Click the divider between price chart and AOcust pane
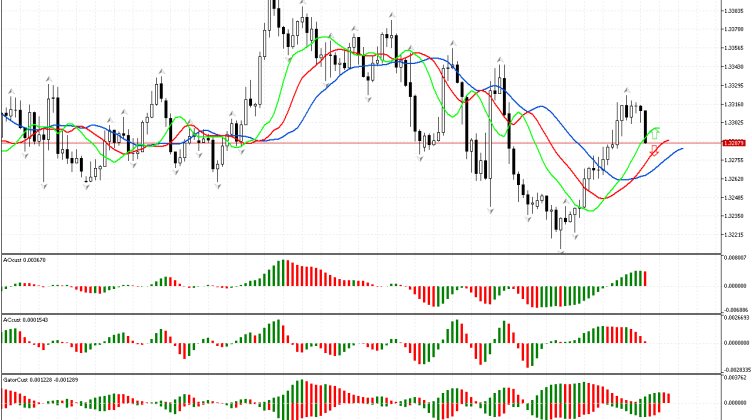752x420 pixels. (360, 253)
